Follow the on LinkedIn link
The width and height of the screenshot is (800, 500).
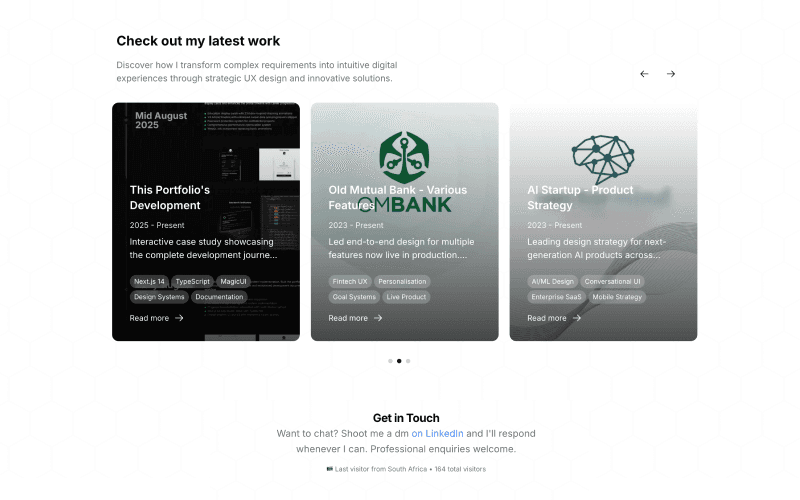pyautogui.click(x=437, y=433)
